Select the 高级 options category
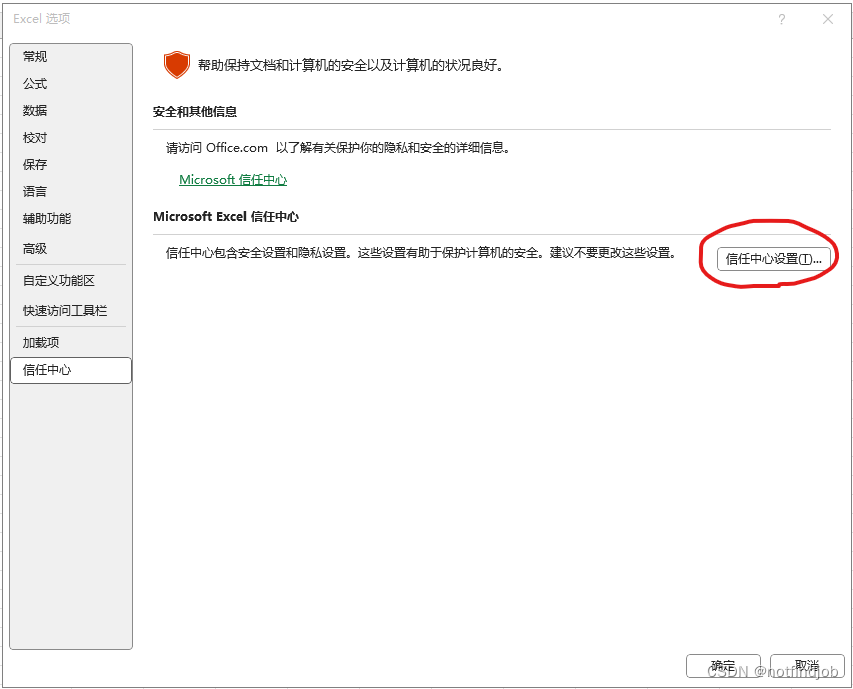The image size is (853, 689). point(71,249)
